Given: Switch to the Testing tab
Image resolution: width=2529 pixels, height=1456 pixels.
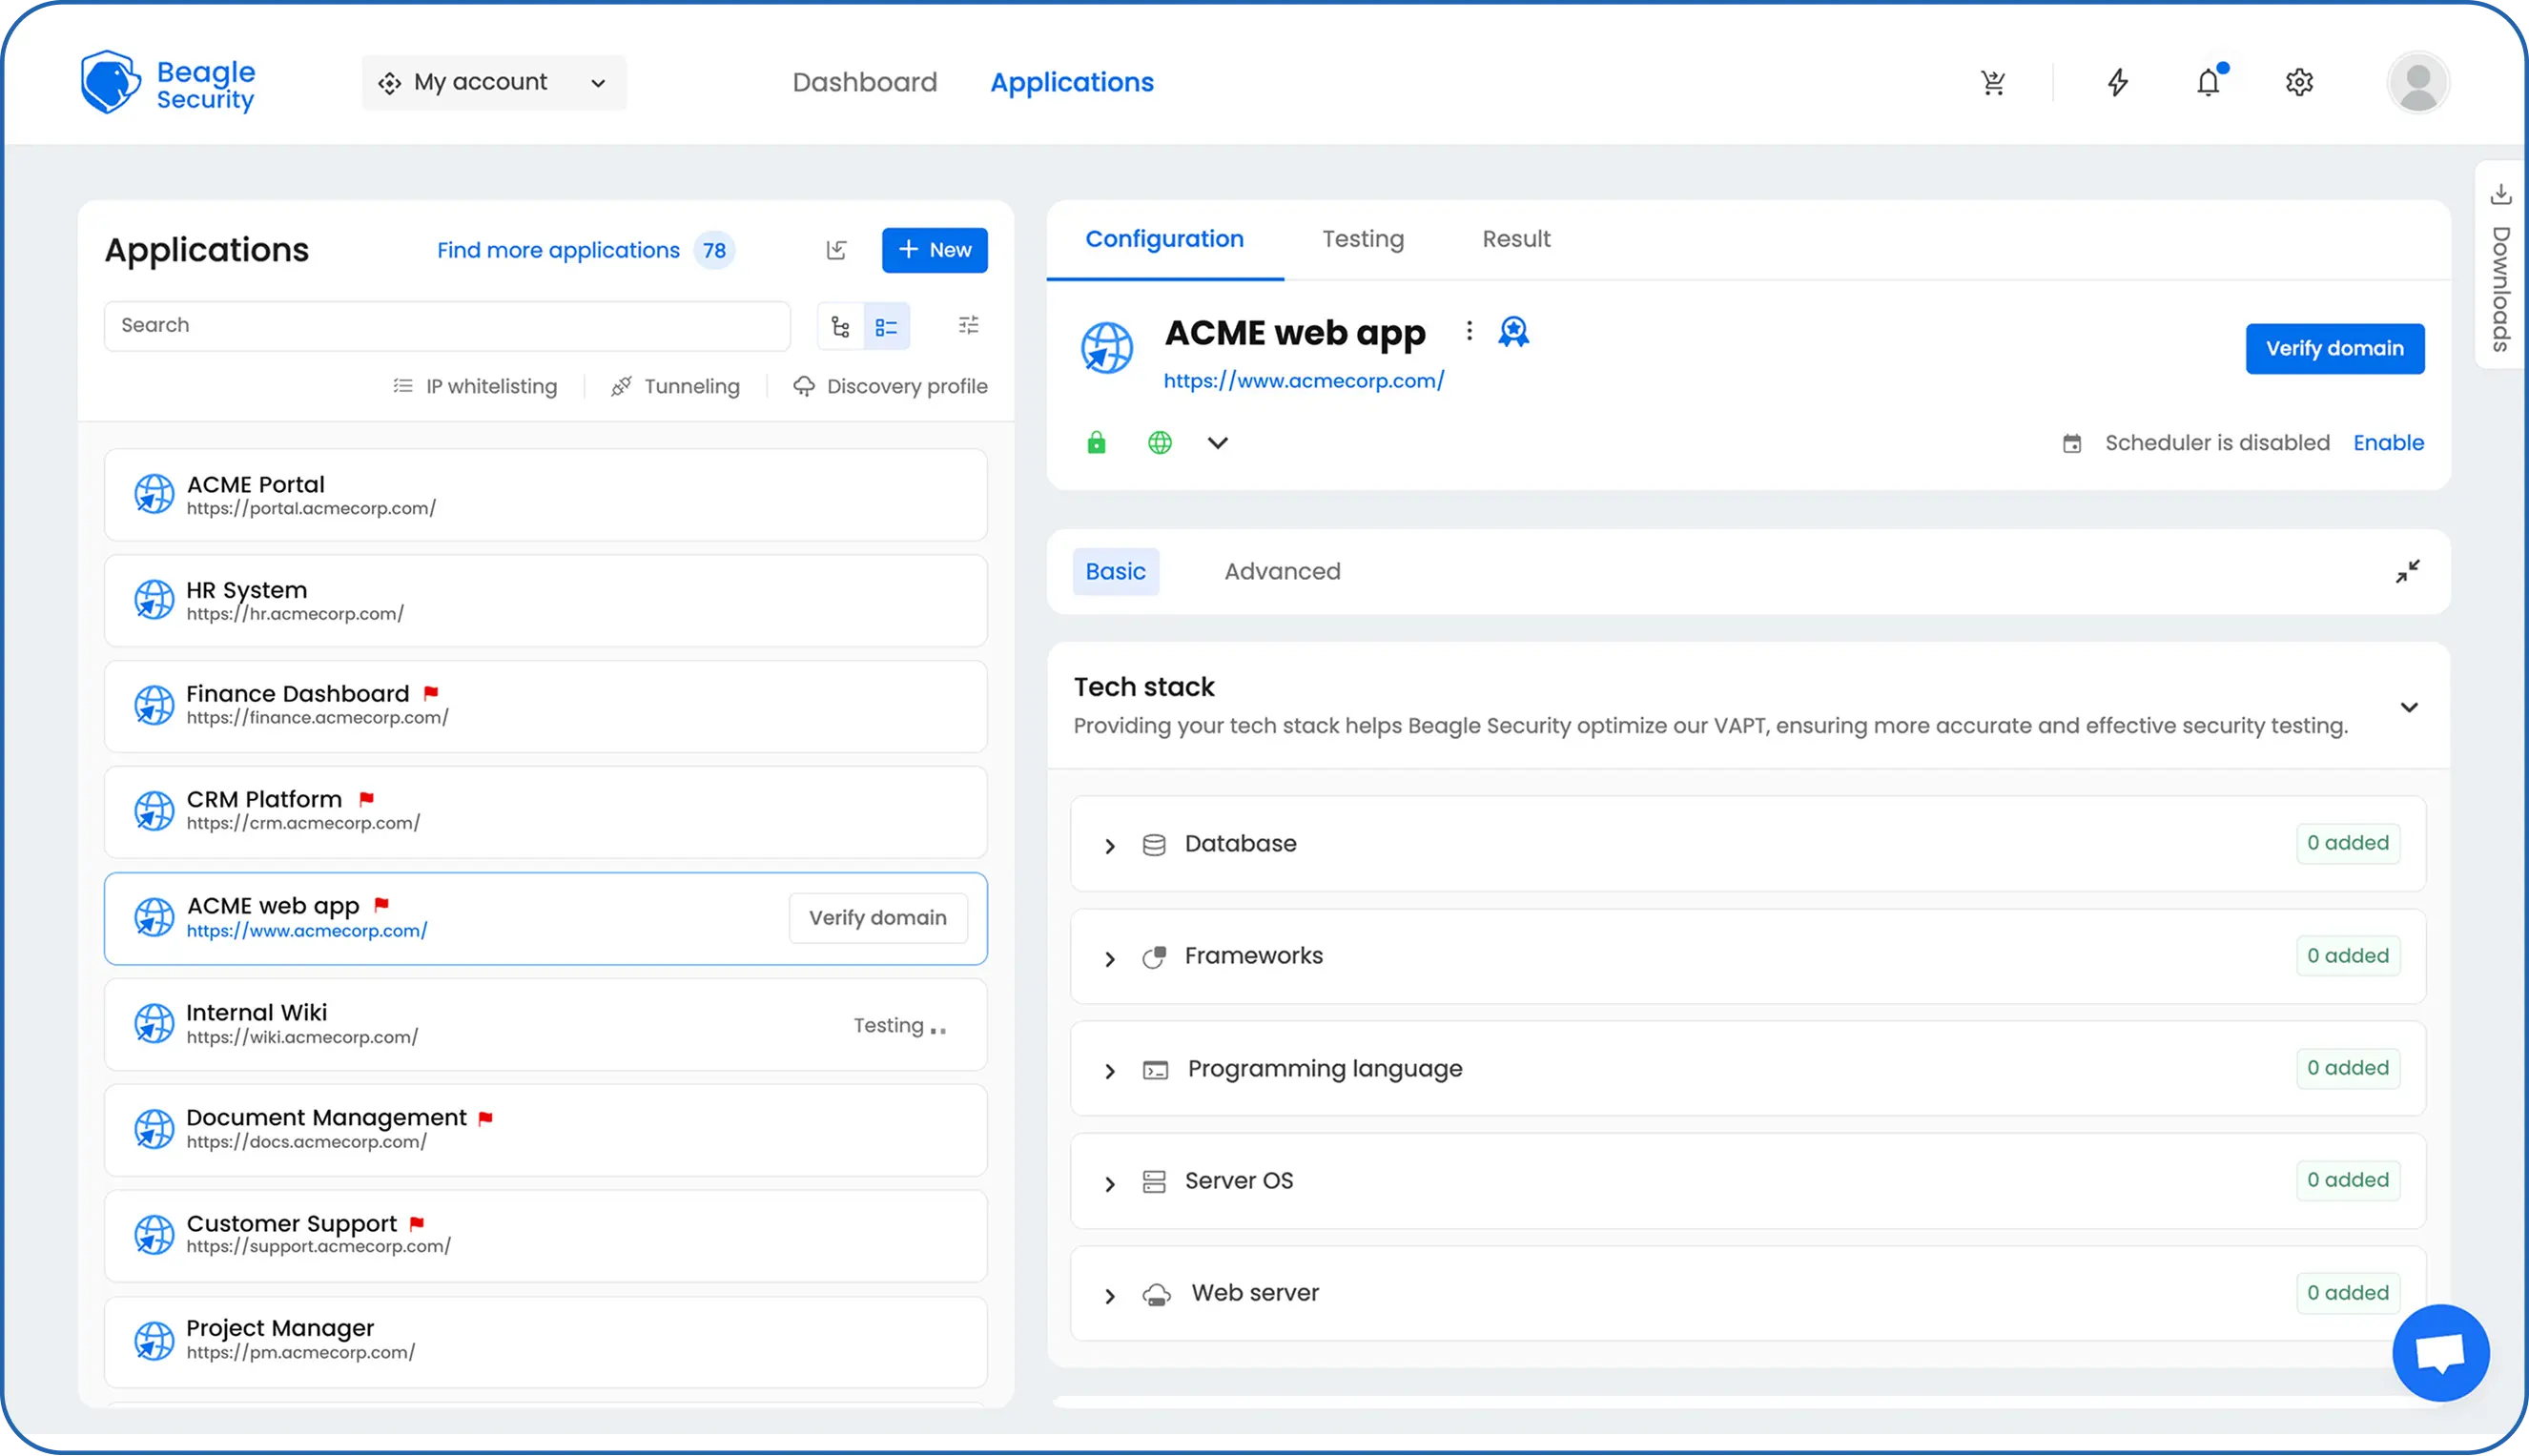Looking at the screenshot, I should click(1362, 239).
